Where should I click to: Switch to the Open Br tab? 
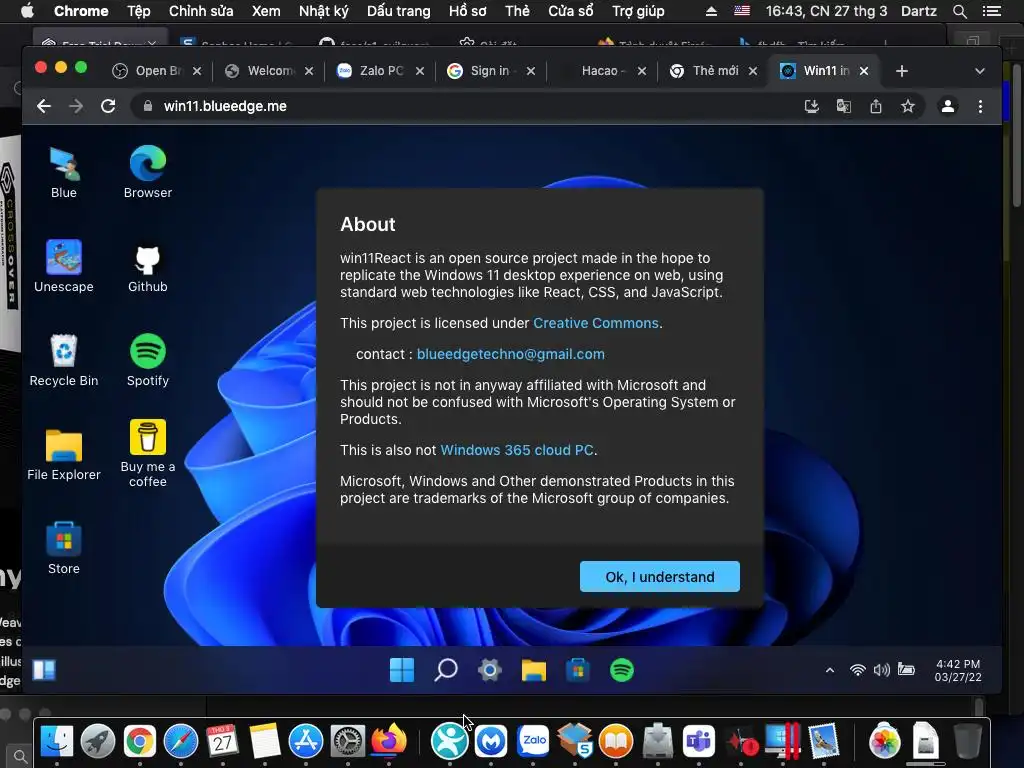click(157, 71)
